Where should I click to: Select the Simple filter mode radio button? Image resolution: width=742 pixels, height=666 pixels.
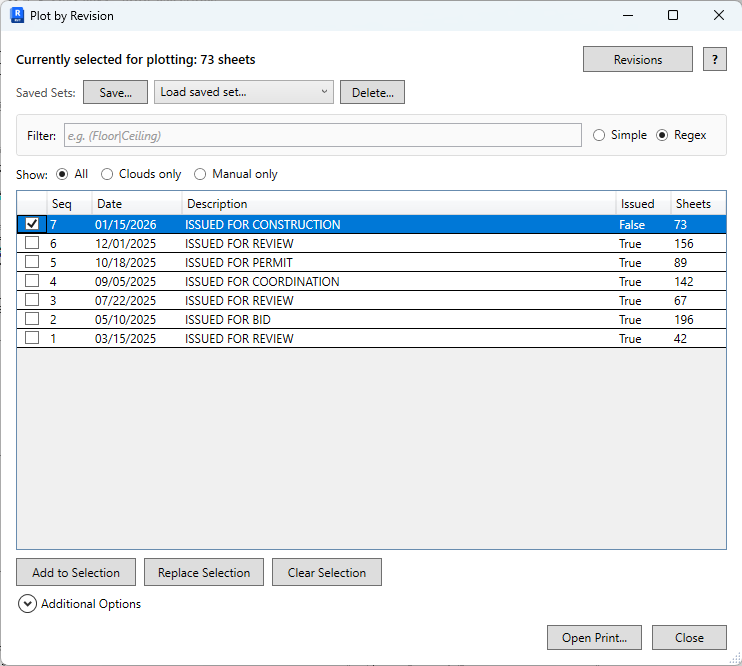point(600,135)
